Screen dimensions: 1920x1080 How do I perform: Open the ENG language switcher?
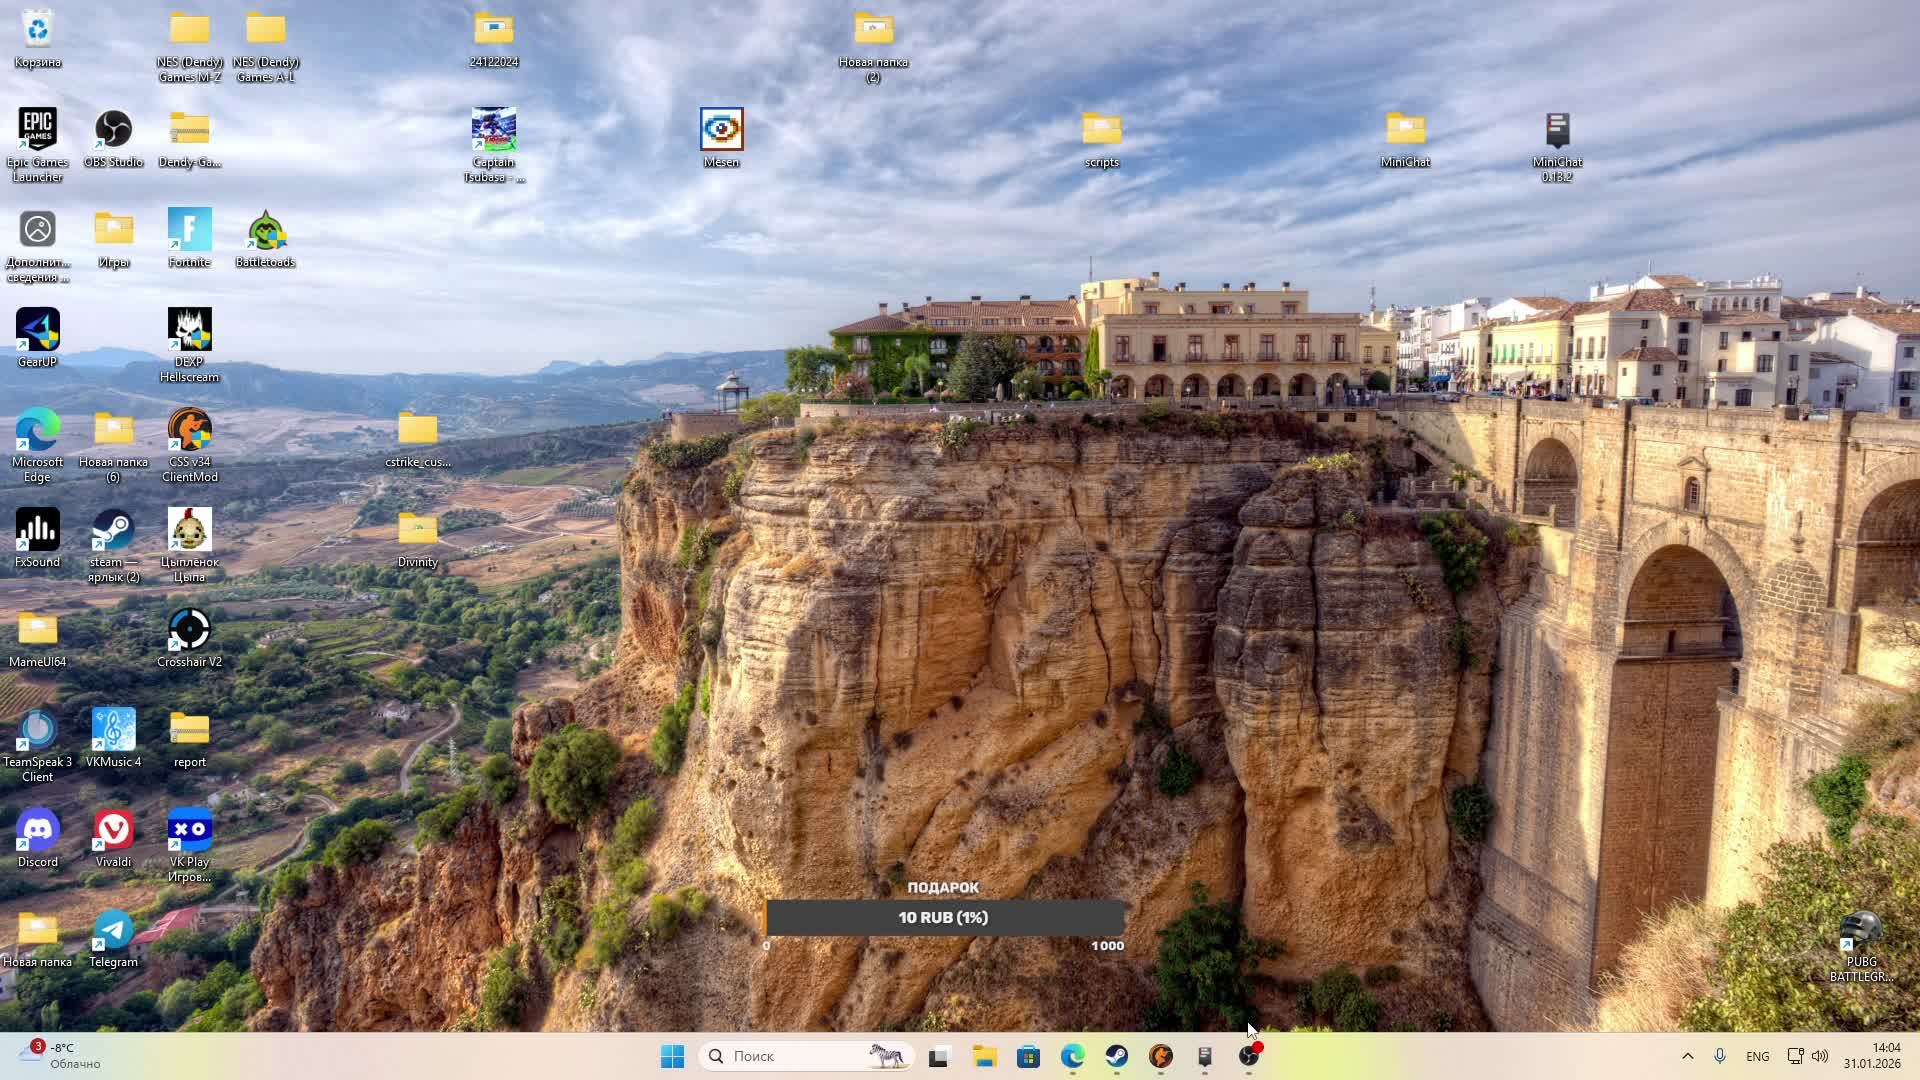pos(1757,1056)
